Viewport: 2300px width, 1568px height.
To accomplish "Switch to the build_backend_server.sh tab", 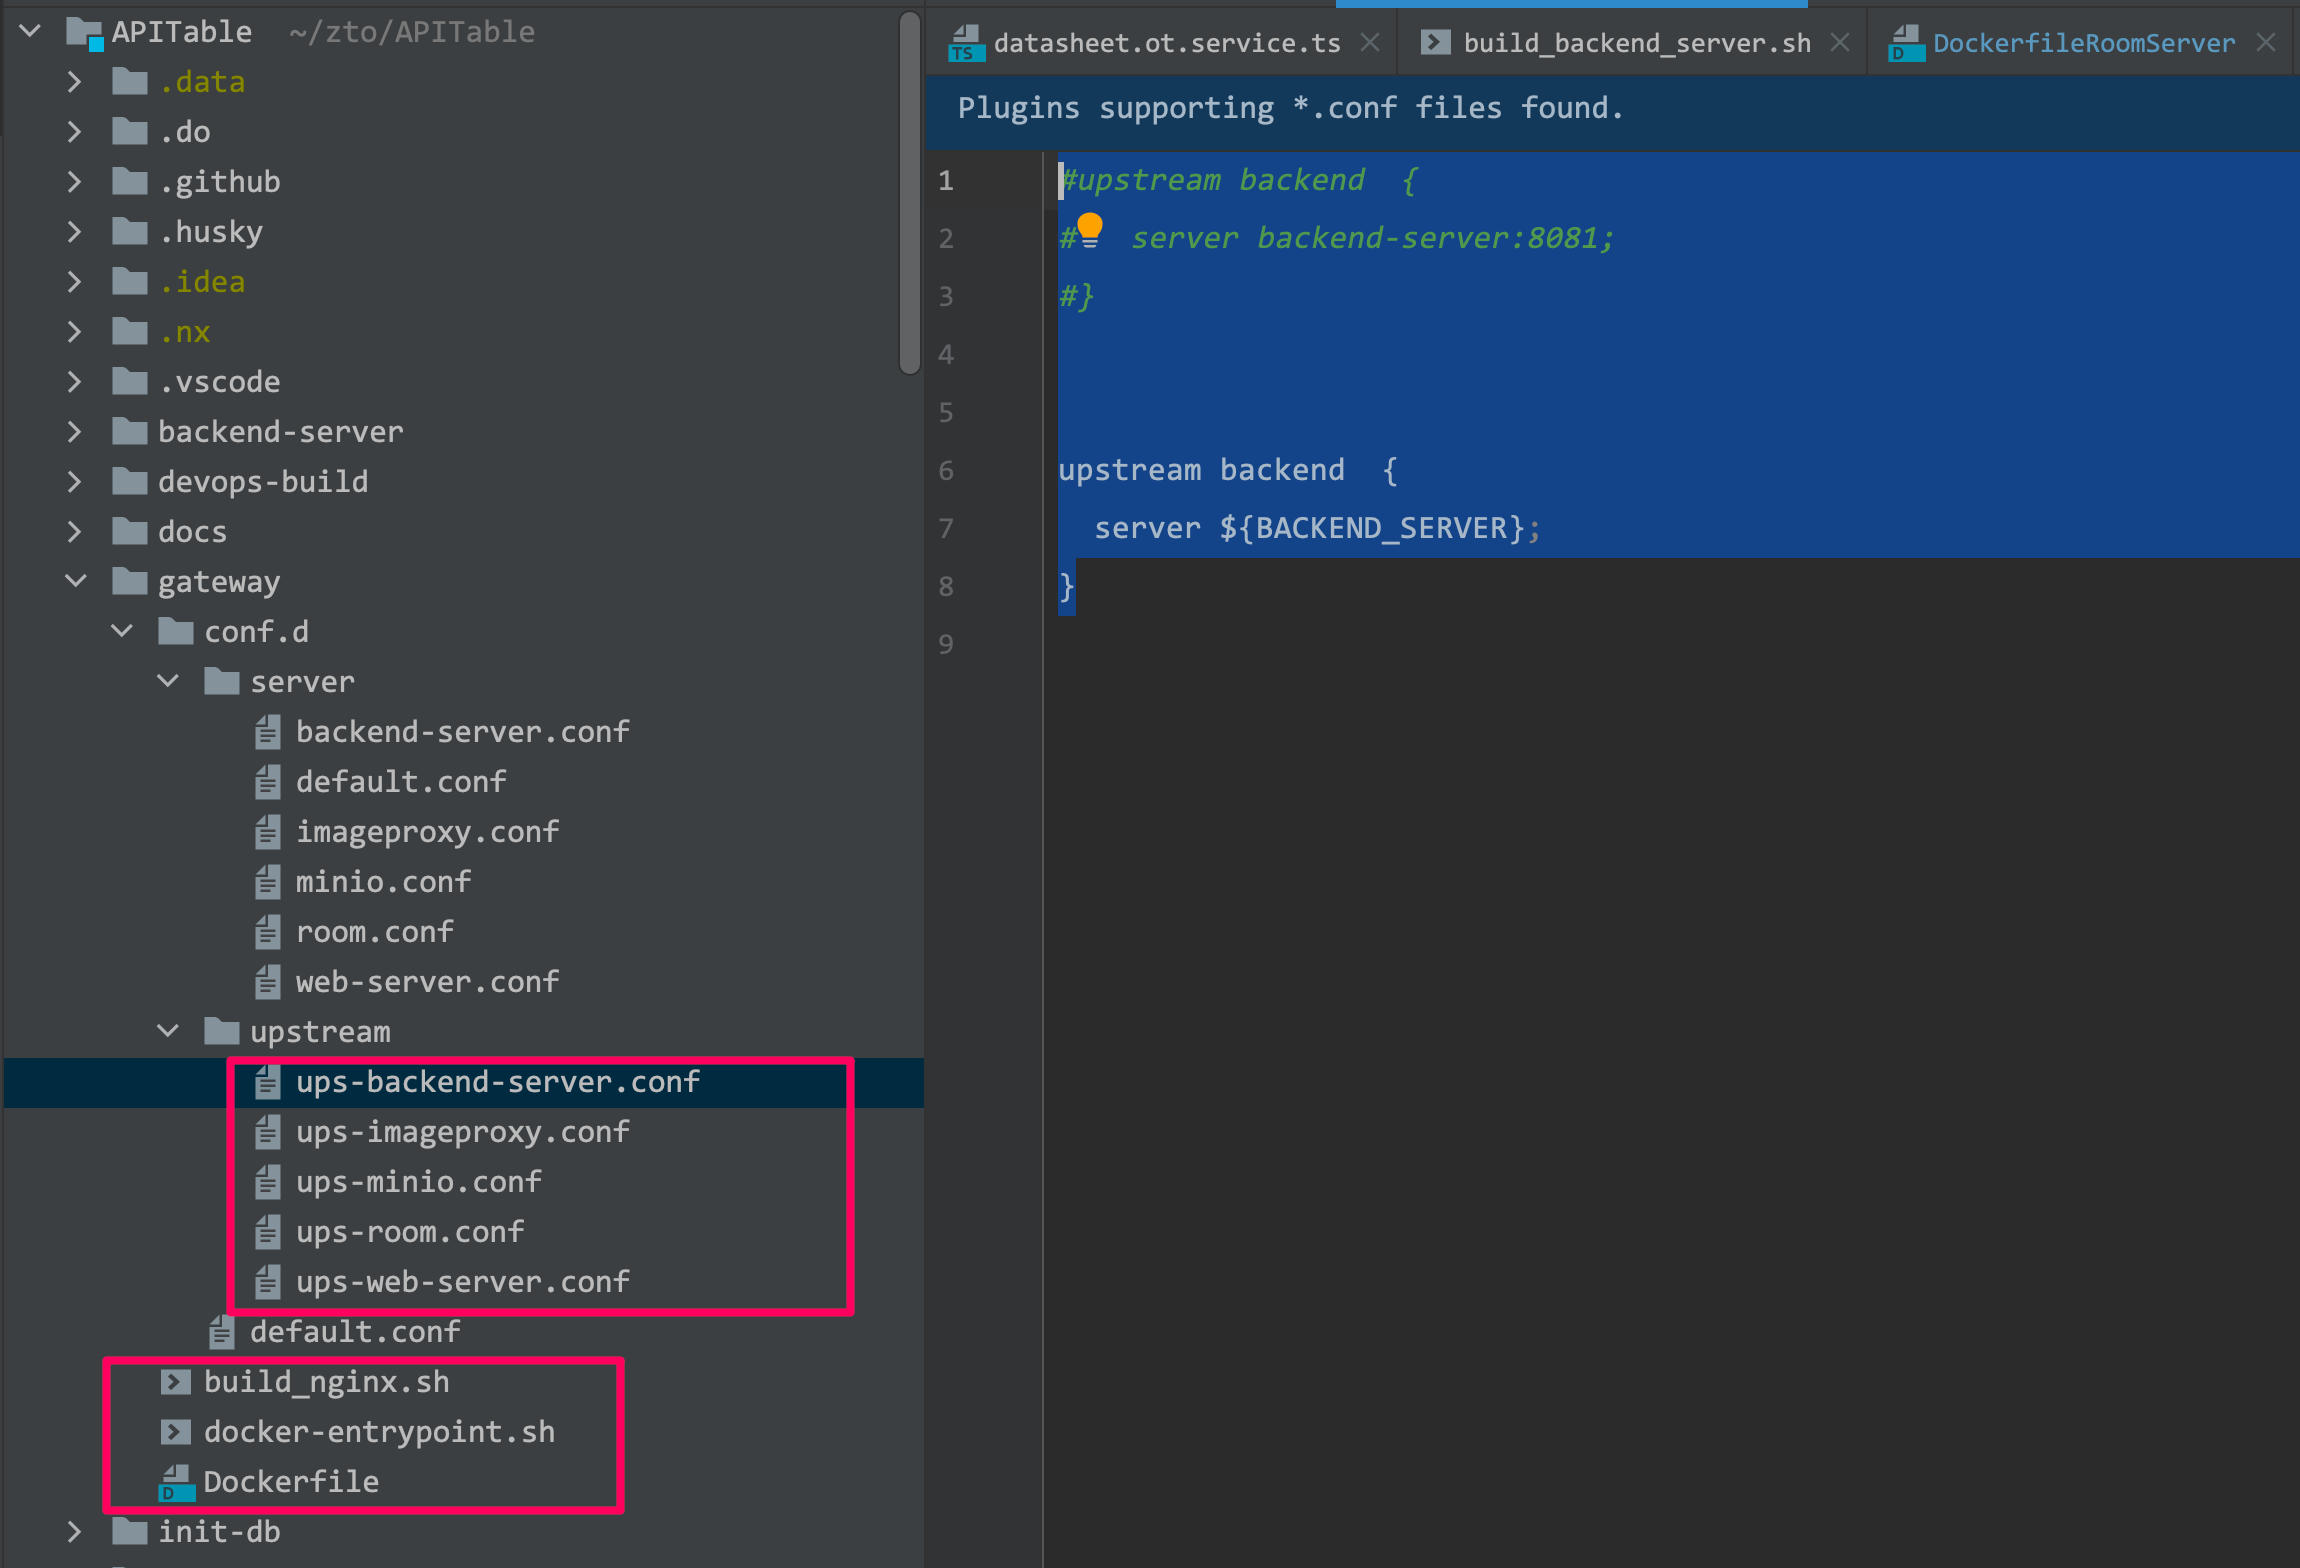I will click(x=1636, y=43).
